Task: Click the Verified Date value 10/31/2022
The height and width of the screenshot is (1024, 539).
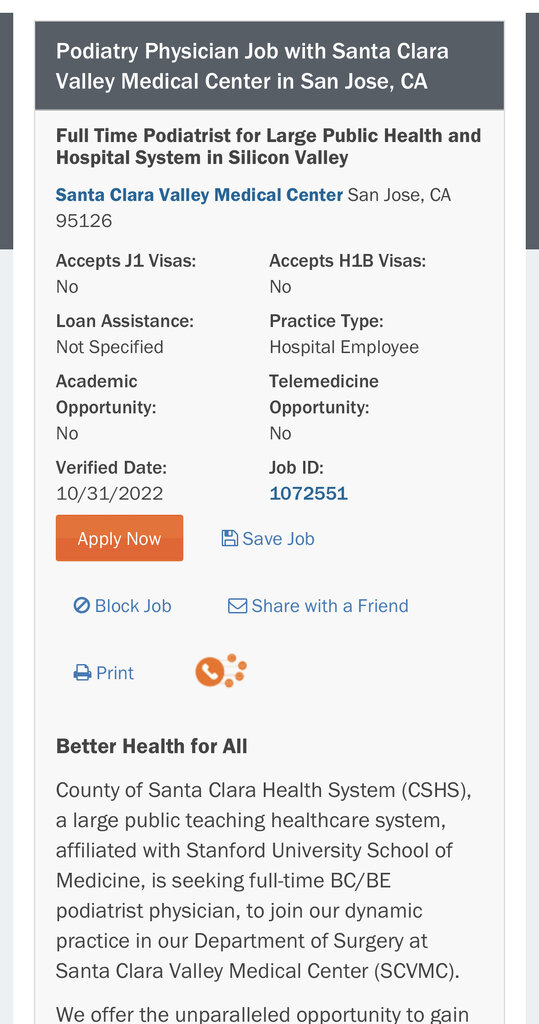Action: 110,493
